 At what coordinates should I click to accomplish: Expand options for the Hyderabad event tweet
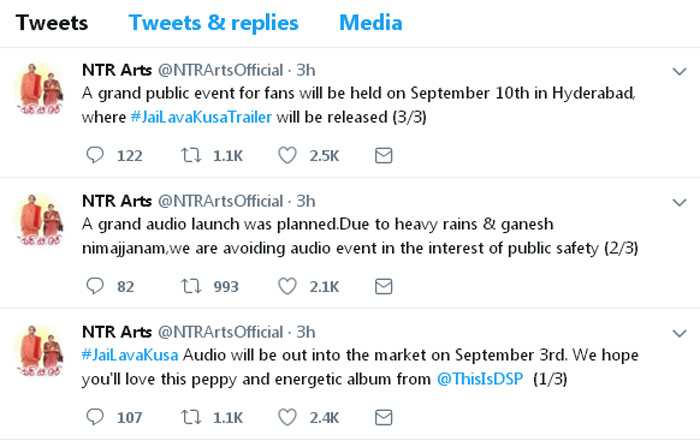(676, 71)
